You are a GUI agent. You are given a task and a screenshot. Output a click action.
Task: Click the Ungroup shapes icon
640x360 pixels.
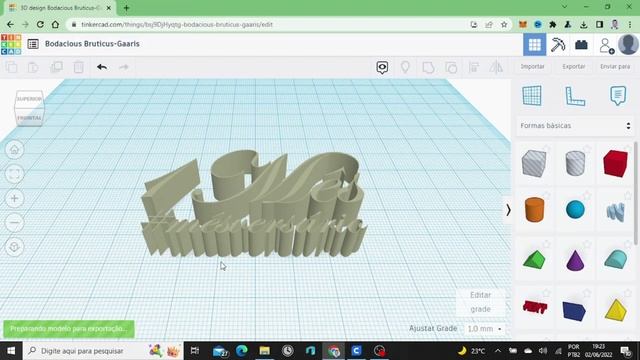point(451,67)
